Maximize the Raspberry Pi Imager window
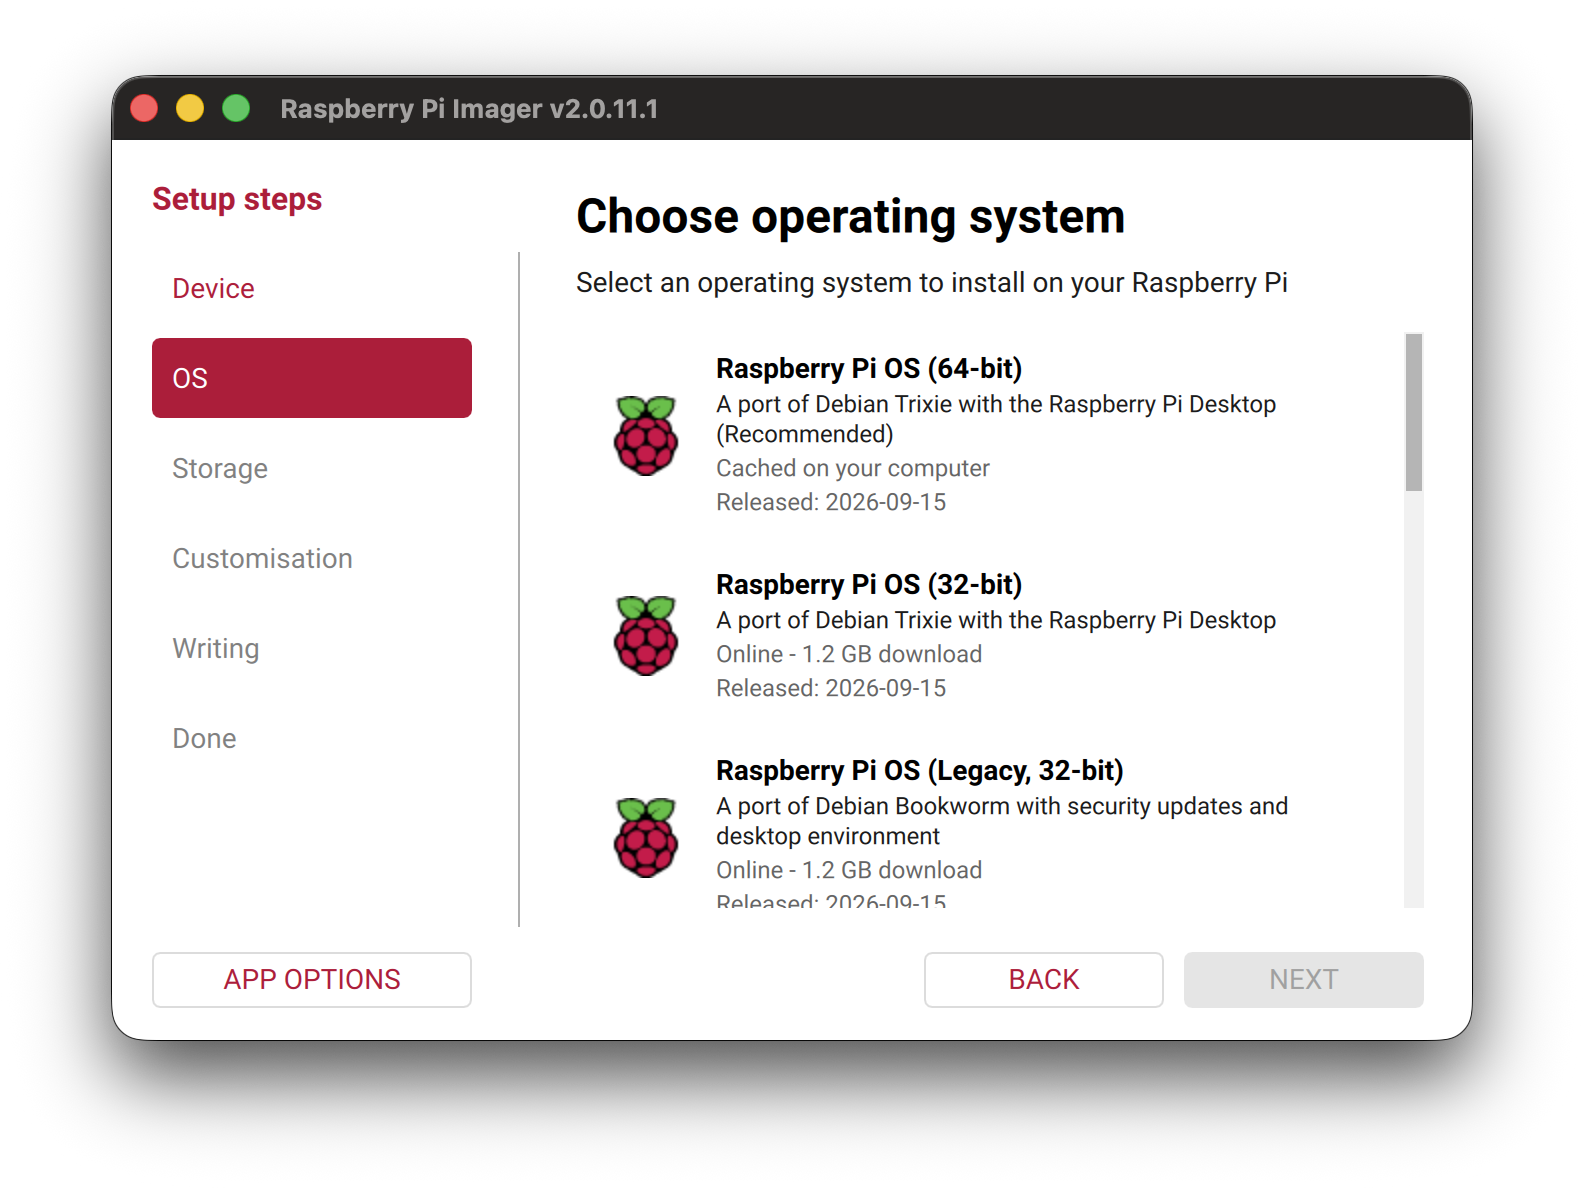The image size is (1584, 1188). coord(236,108)
